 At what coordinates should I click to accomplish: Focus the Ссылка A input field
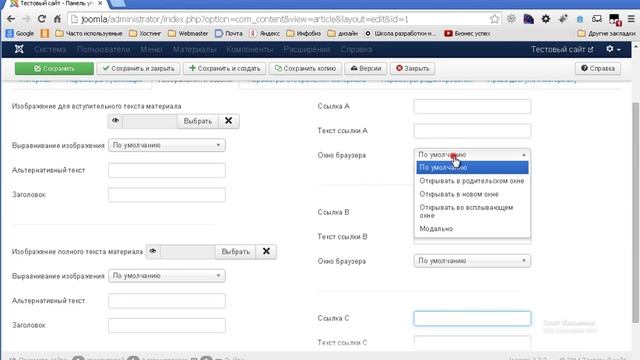pos(472,106)
